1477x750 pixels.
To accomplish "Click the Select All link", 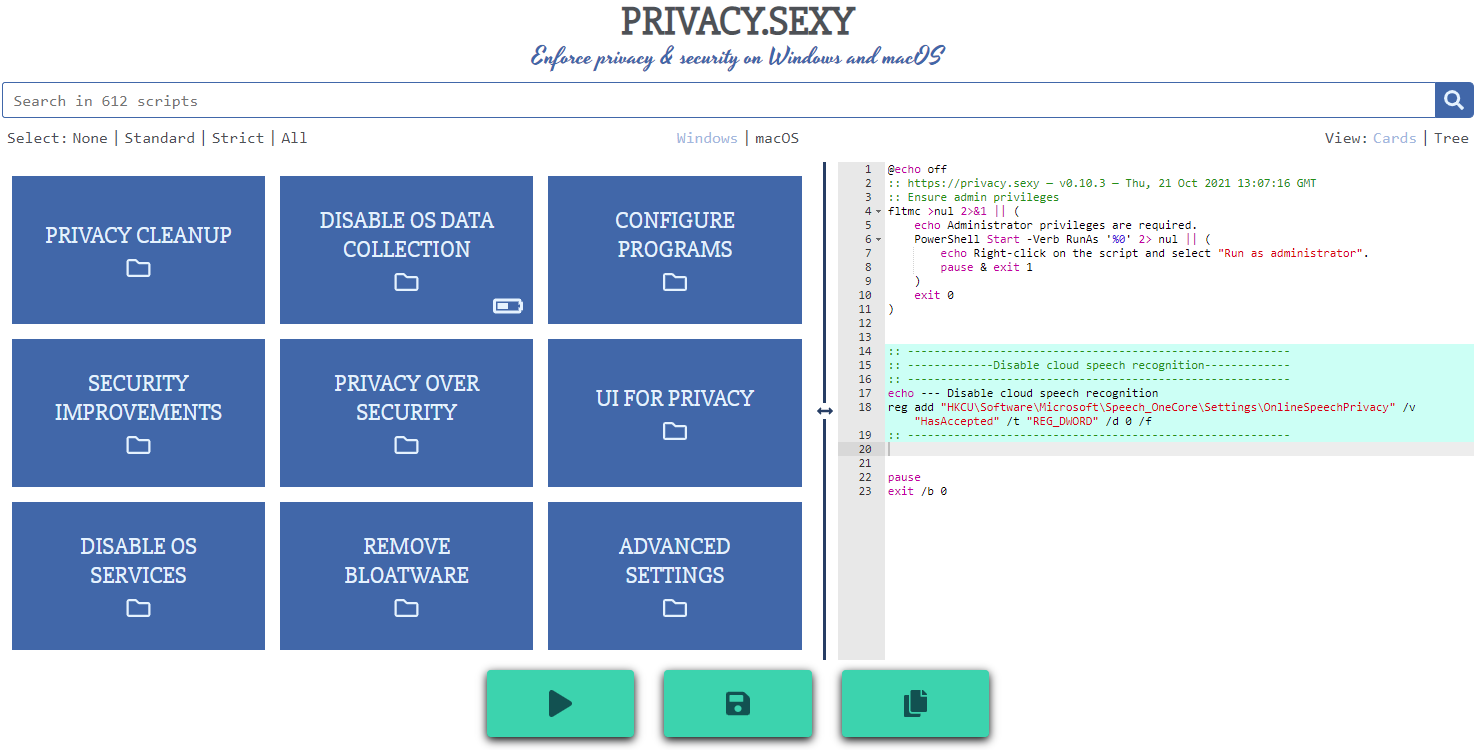I will (294, 138).
